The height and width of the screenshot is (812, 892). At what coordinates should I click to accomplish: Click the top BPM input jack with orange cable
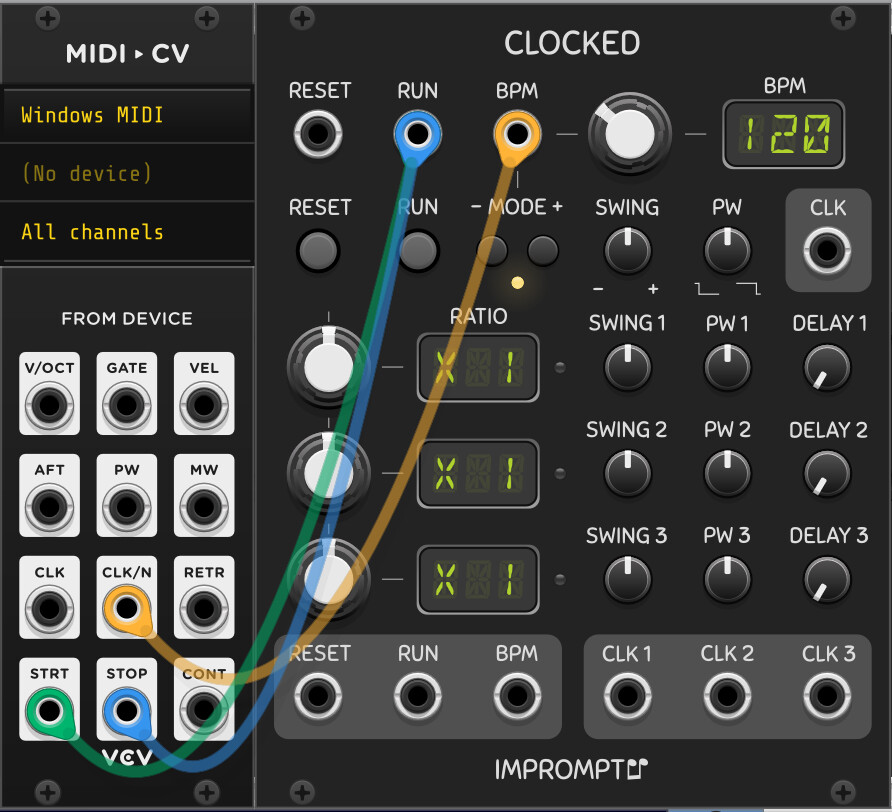click(517, 134)
